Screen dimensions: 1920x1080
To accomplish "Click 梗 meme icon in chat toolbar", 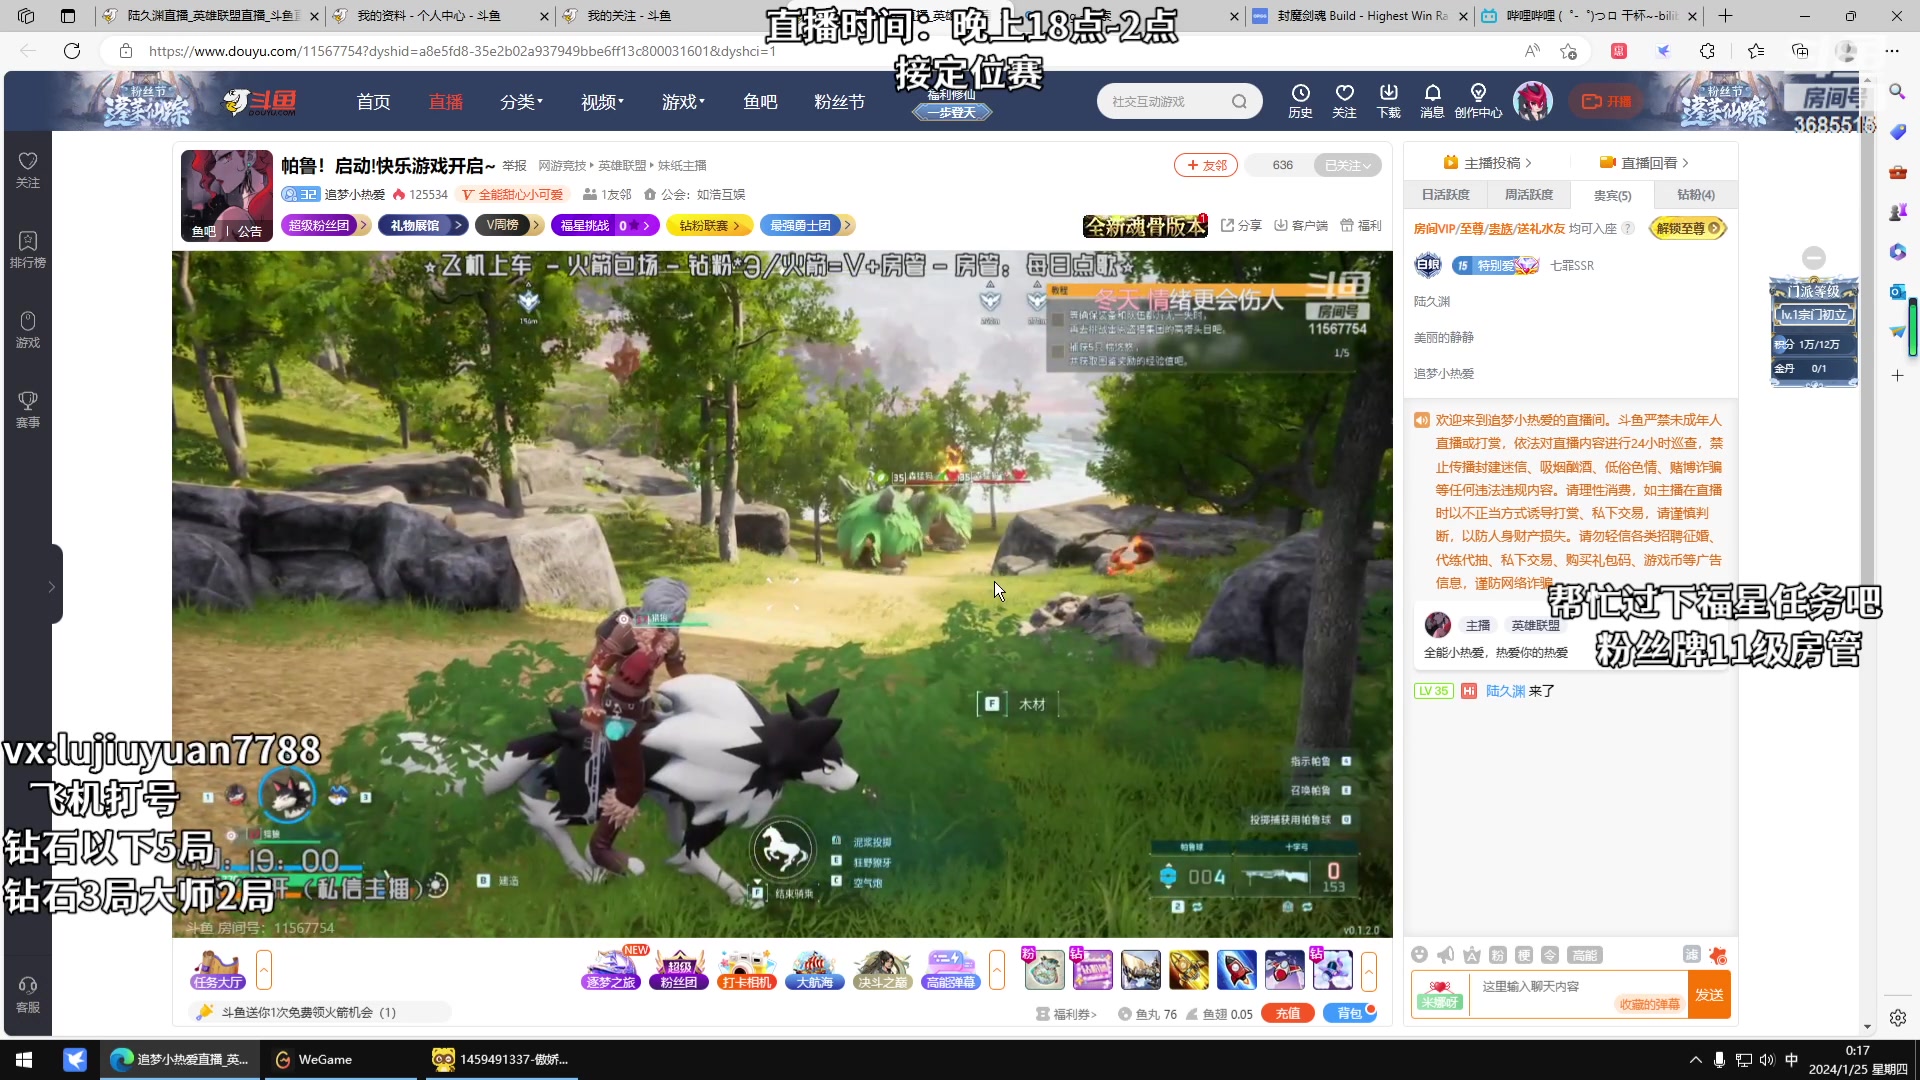I will (x=1523, y=955).
